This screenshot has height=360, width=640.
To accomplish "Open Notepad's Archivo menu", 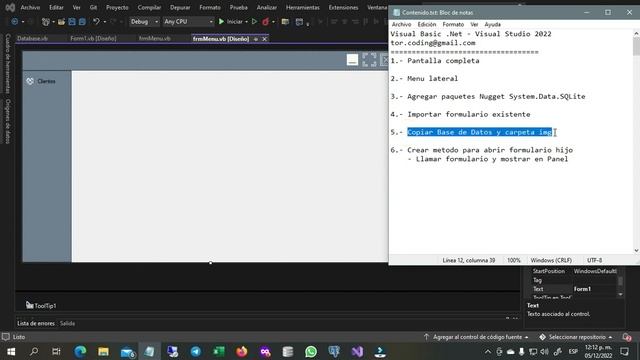I will [401, 24].
